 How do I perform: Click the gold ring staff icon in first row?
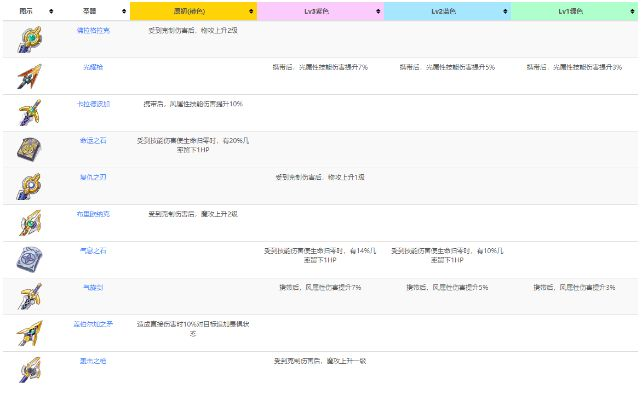coord(29,38)
